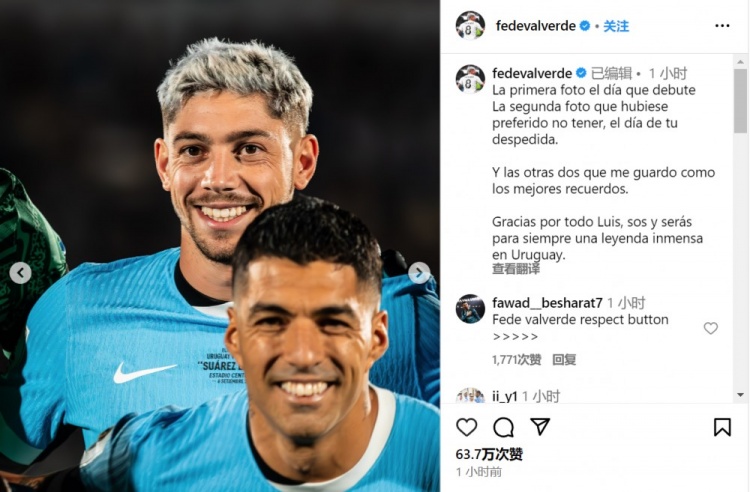Reply to fawad__besharat7's comment via 回复
750x492 pixels.
(x=564, y=360)
